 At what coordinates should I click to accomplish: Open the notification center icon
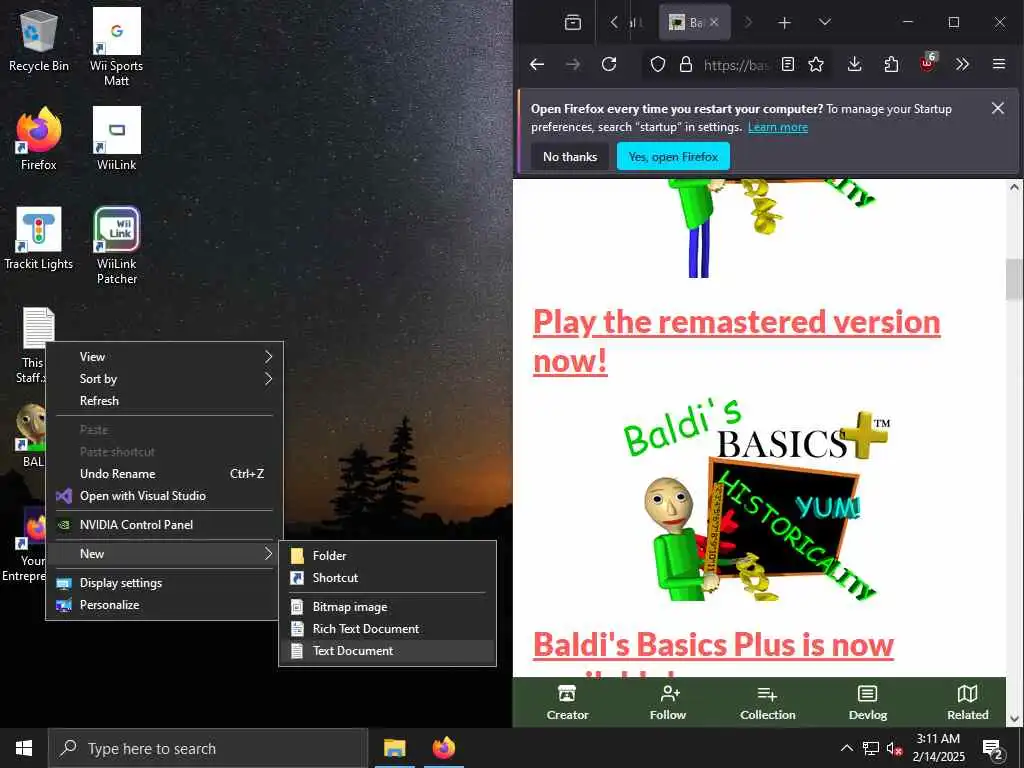pos(993,750)
